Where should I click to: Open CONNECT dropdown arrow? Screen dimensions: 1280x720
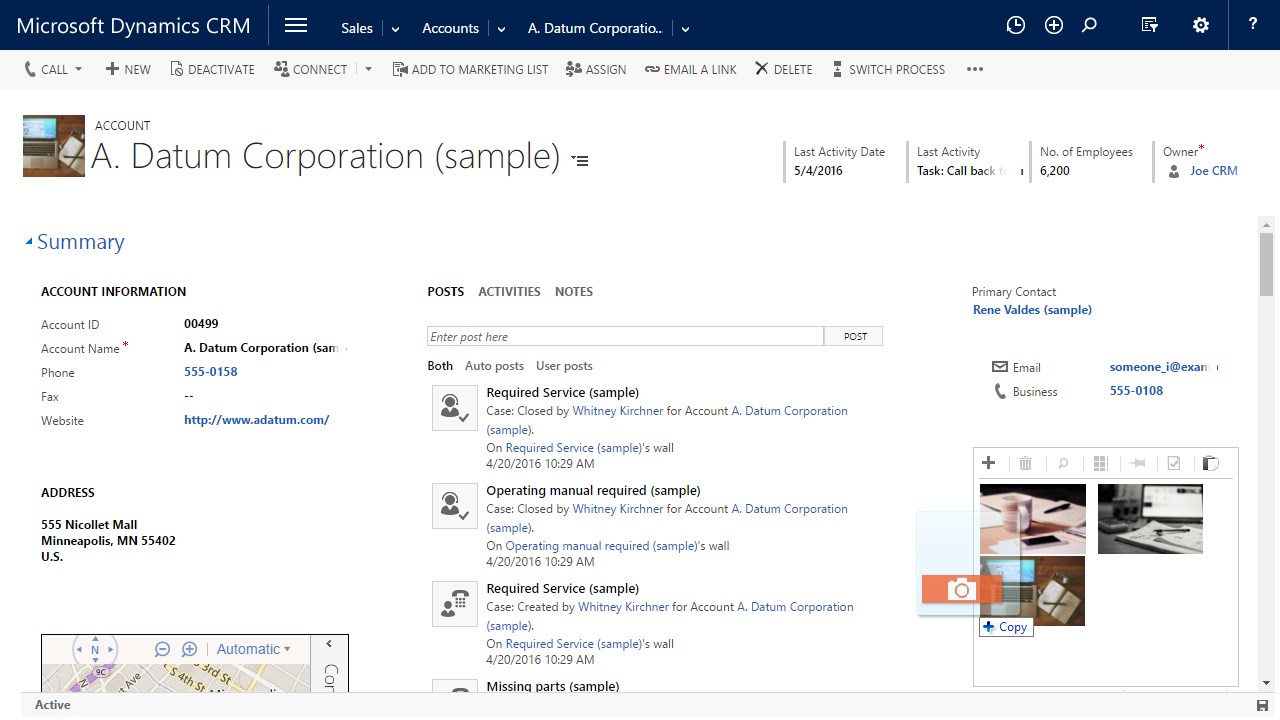[368, 69]
